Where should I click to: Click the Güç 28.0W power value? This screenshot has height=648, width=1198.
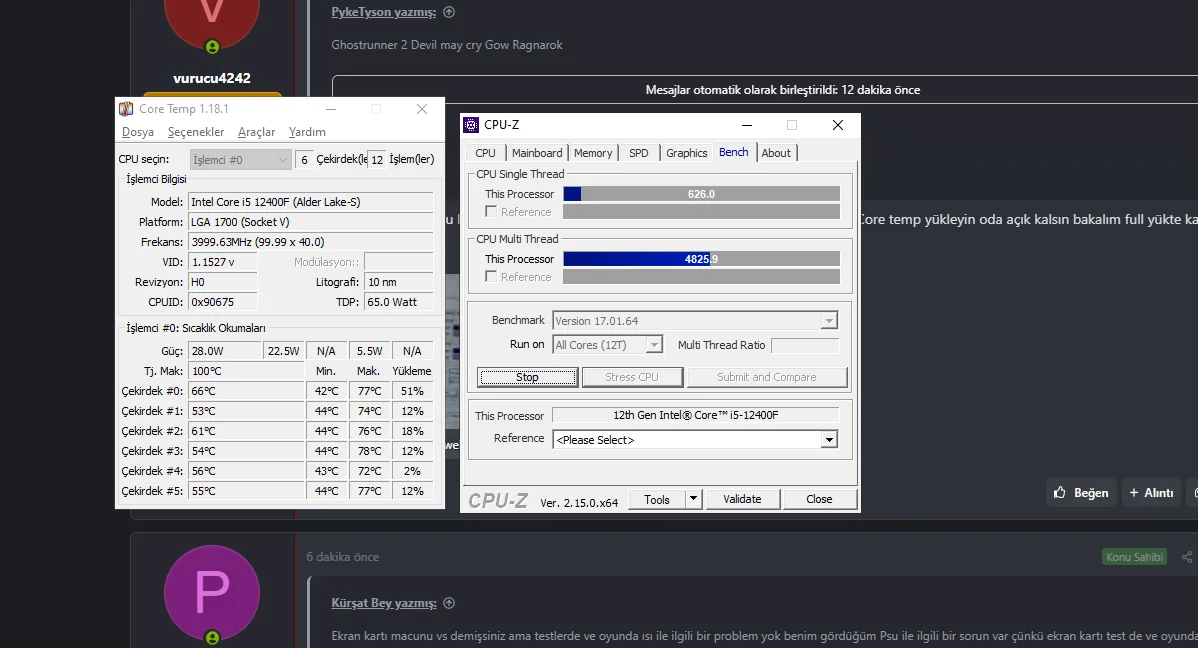pos(225,351)
